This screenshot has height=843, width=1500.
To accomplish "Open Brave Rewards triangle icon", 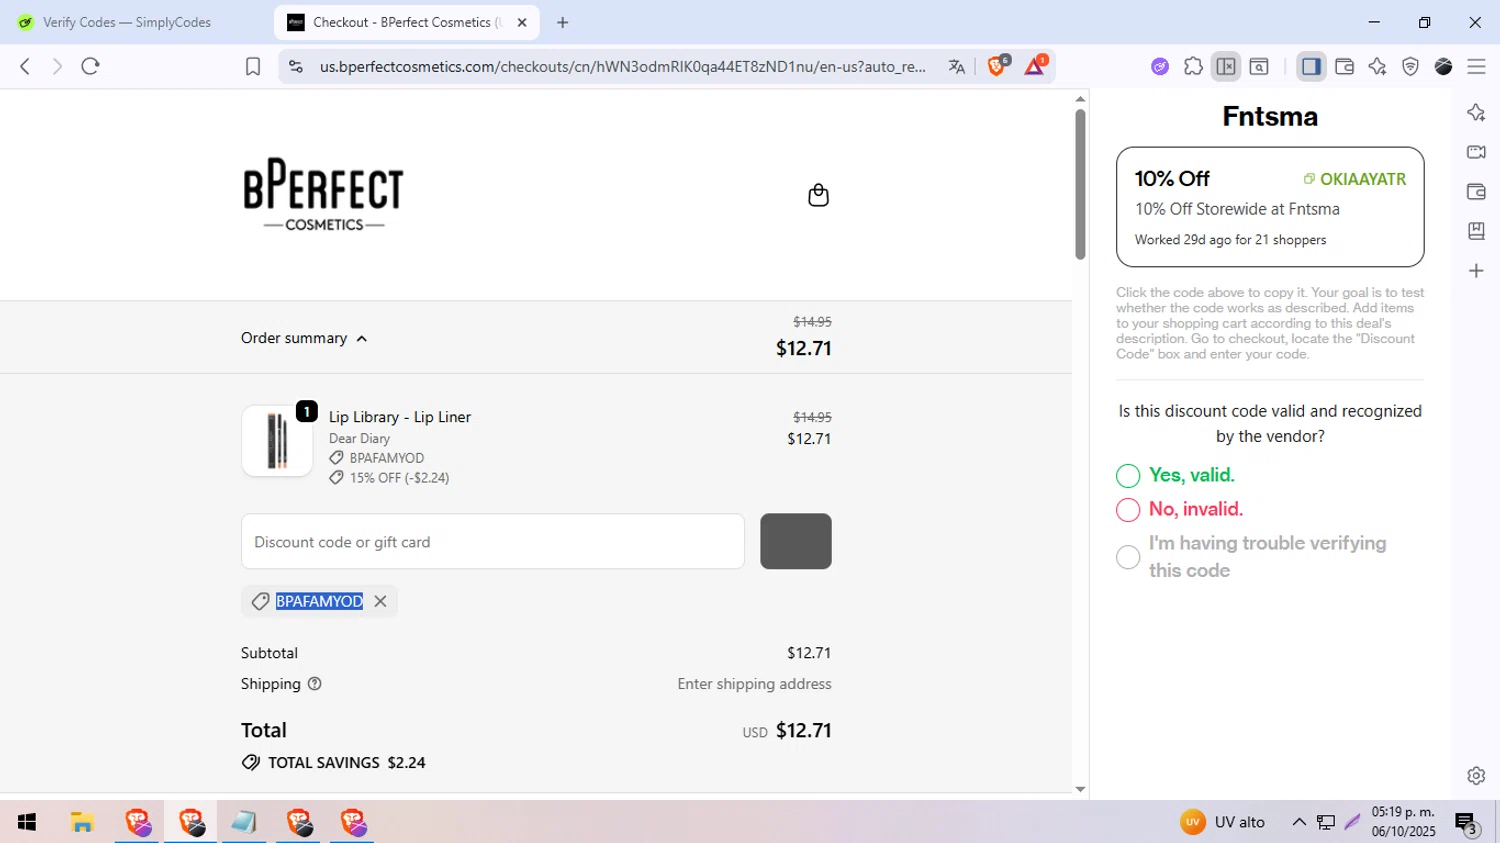I will [1035, 65].
